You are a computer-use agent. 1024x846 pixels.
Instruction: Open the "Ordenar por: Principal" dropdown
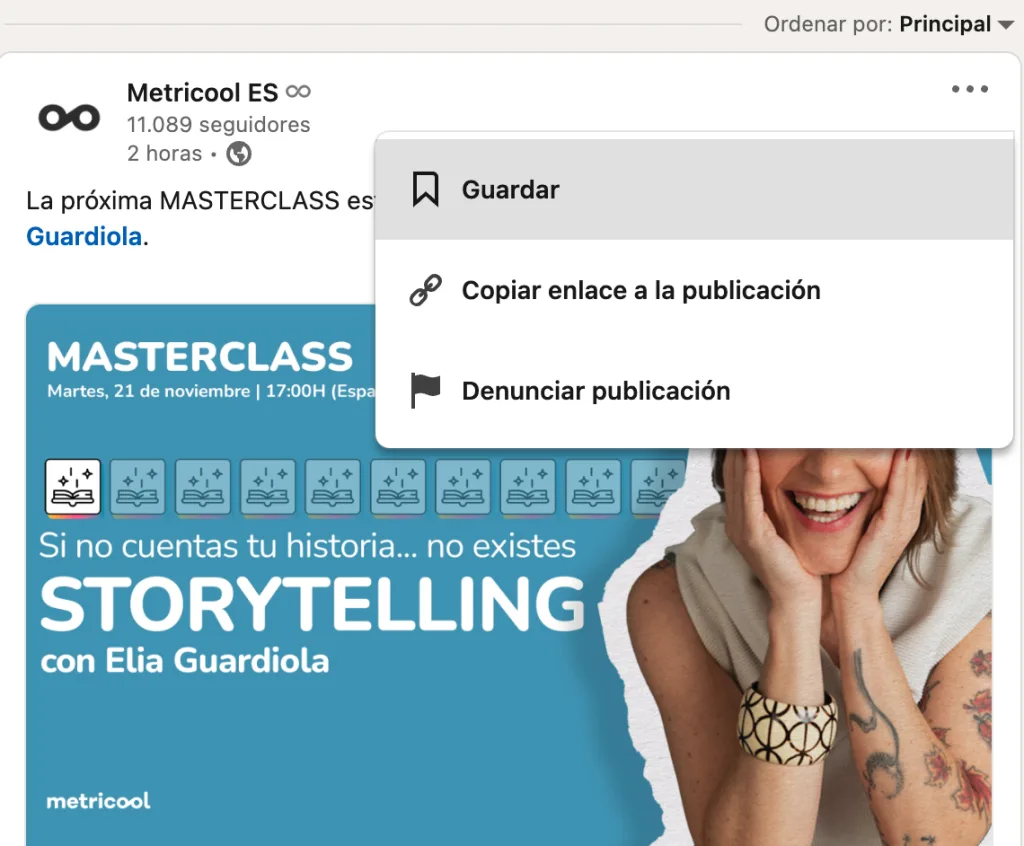889,24
